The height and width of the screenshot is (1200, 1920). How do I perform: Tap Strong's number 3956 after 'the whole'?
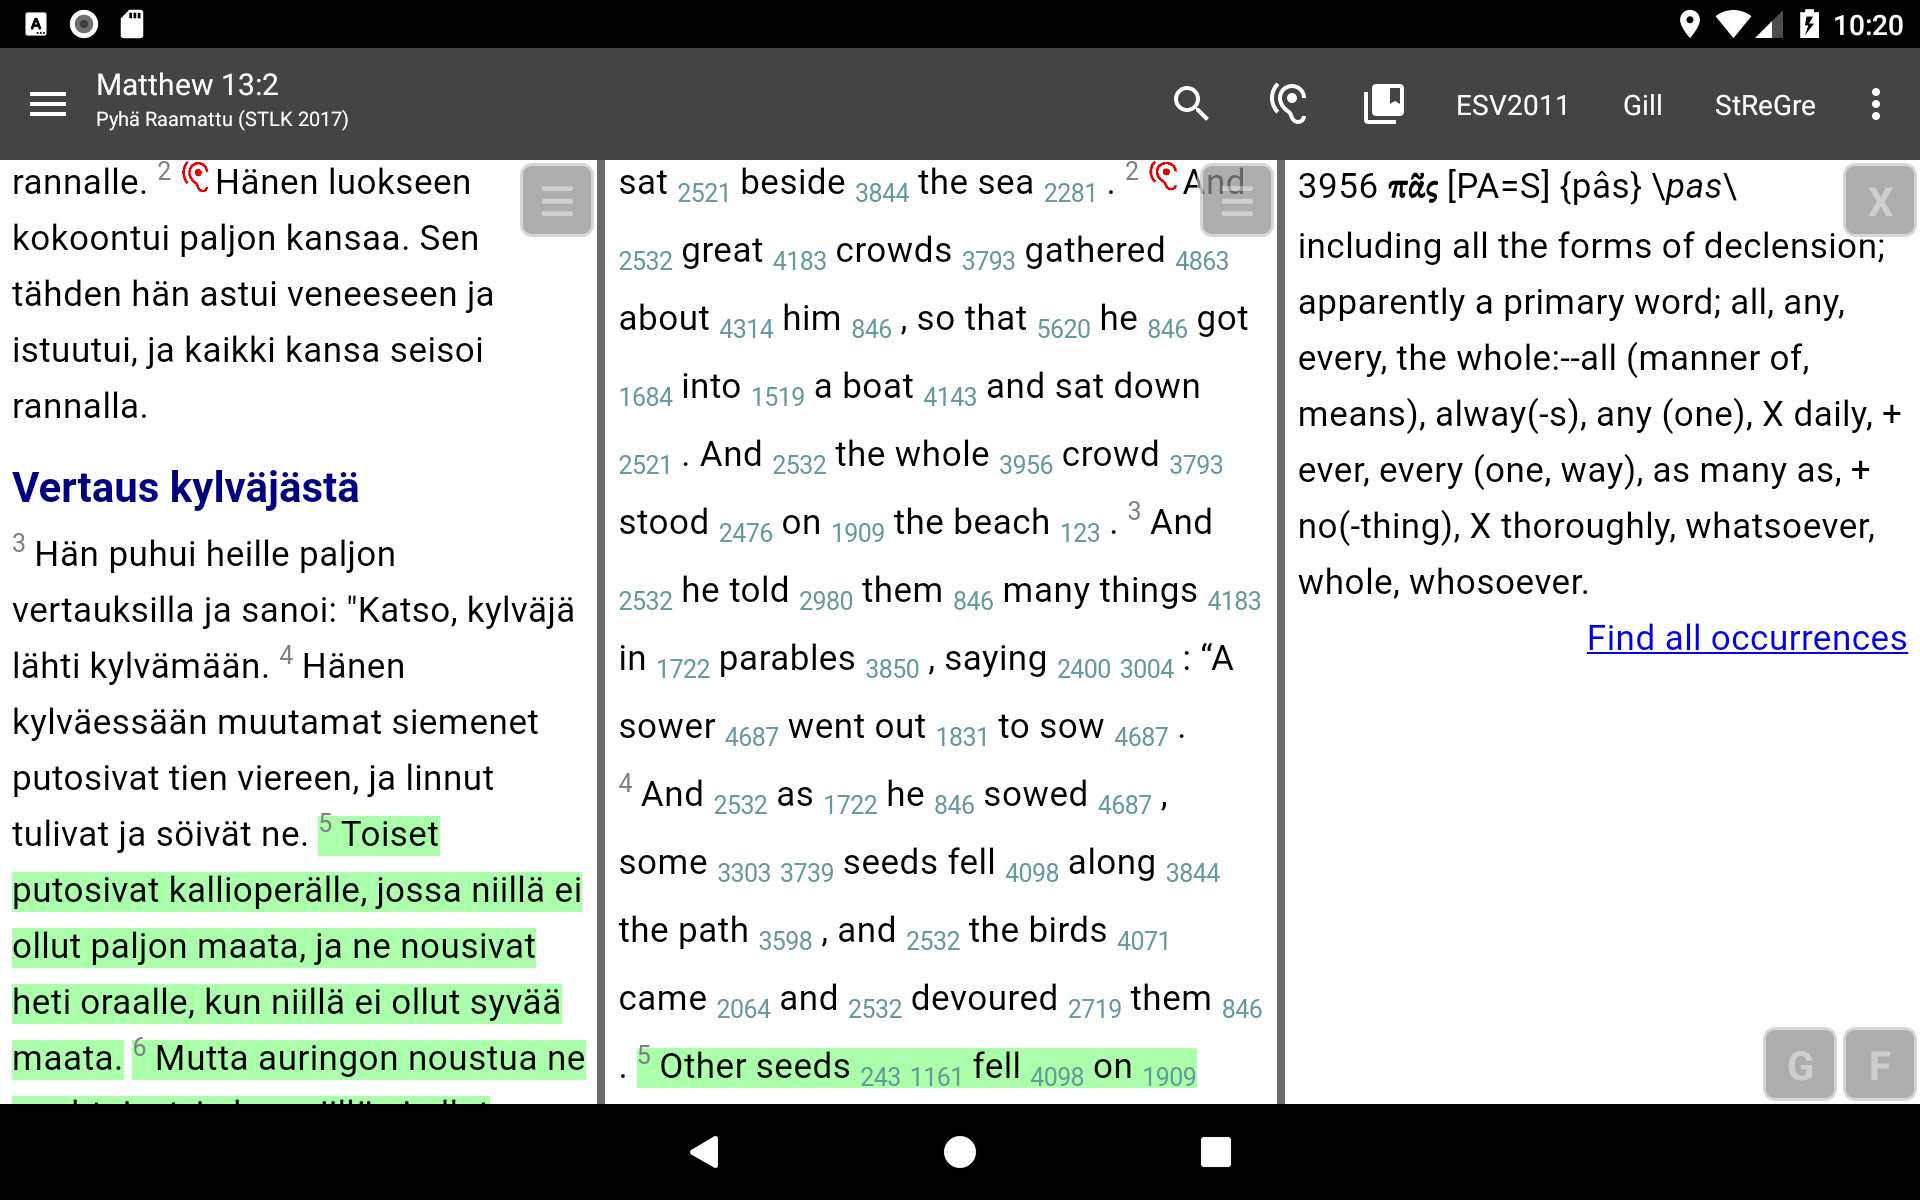(x=1026, y=465)
